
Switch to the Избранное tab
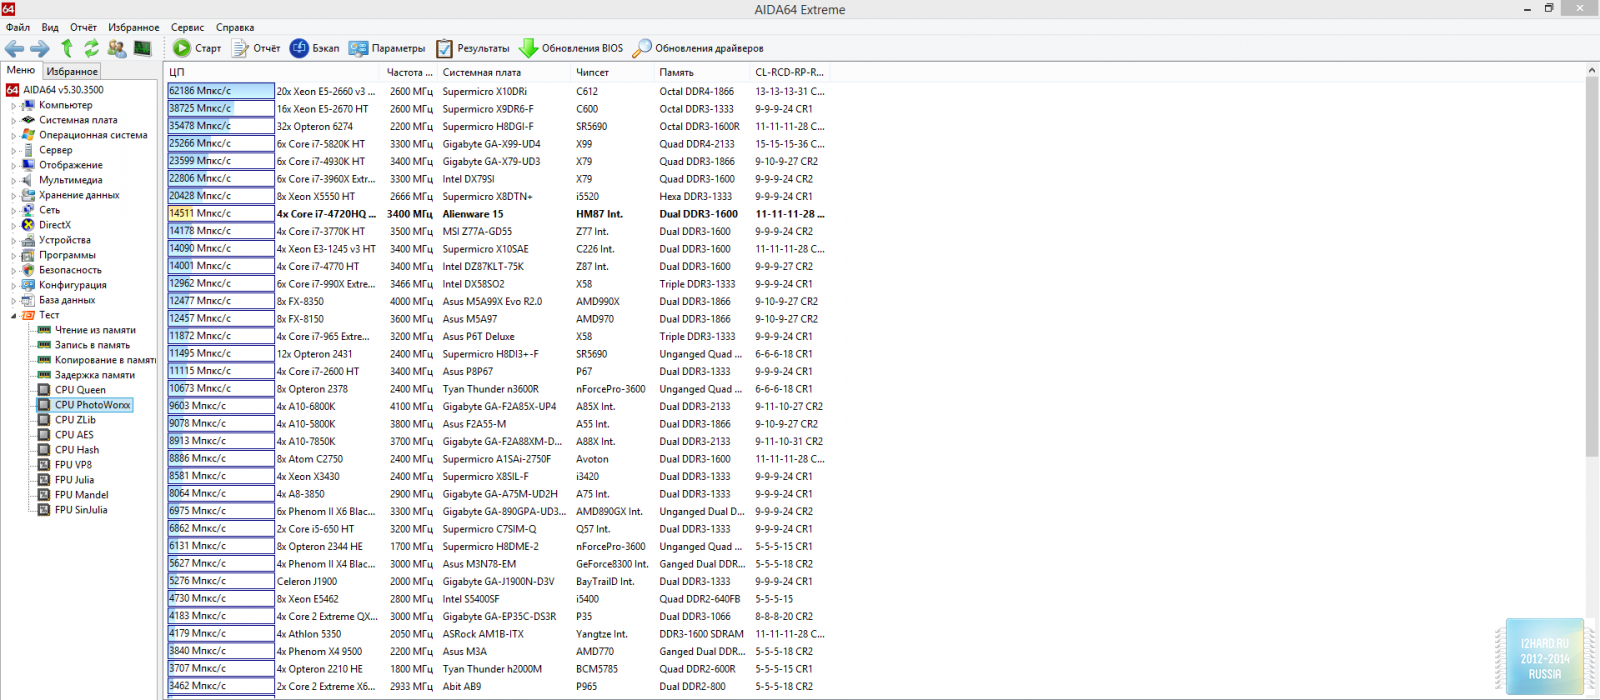[x=72, y=71]
